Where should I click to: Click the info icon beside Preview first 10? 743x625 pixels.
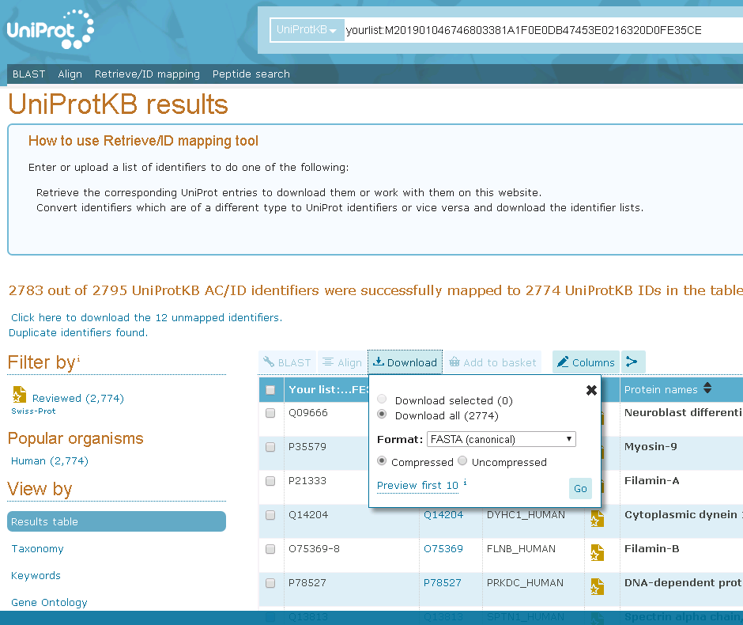[x=465, y=482]
